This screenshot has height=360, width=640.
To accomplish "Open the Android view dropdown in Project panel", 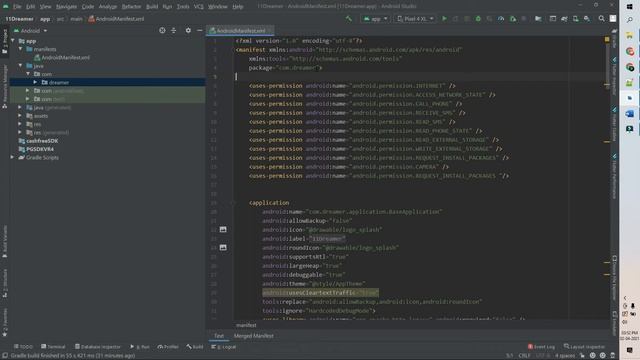I will coord(31,31).
